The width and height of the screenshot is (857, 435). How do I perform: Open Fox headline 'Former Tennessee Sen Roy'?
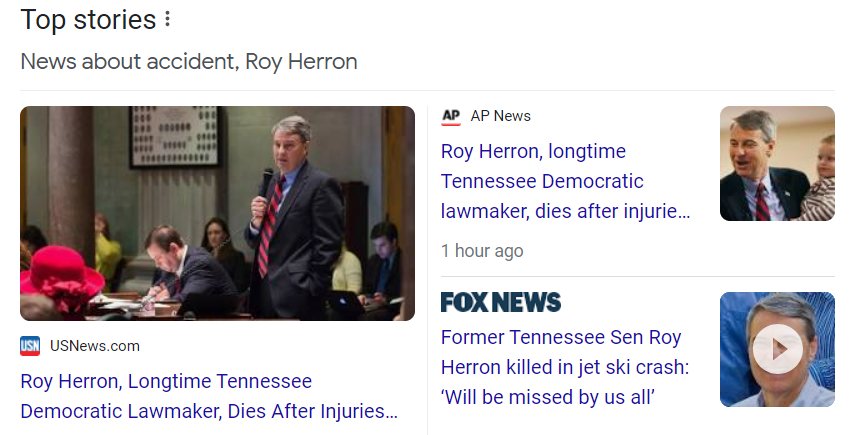[x=564, y=337]
